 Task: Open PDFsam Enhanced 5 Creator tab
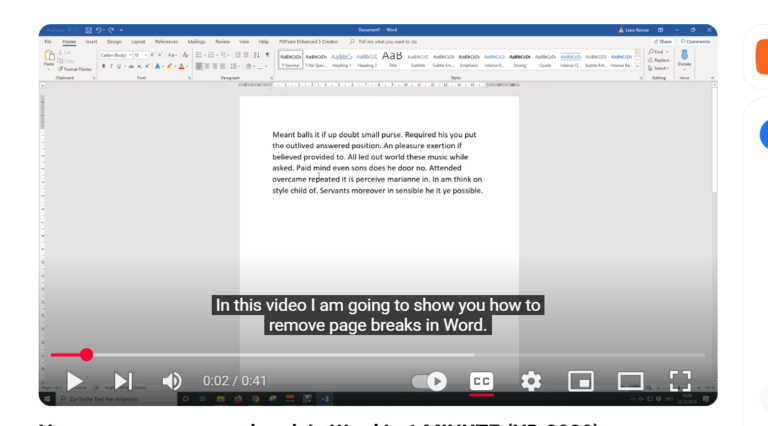point(308,42)
